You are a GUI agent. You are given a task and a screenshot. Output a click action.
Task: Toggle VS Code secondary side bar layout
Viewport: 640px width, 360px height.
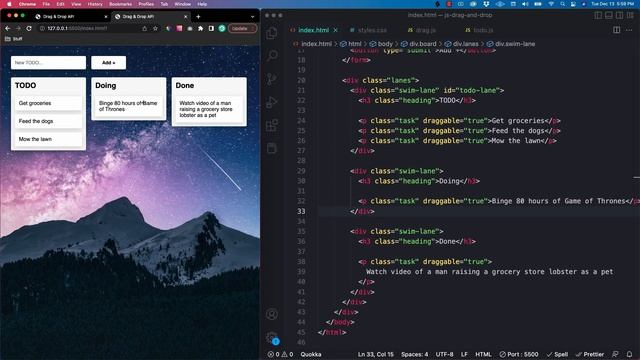click(619, 15)
